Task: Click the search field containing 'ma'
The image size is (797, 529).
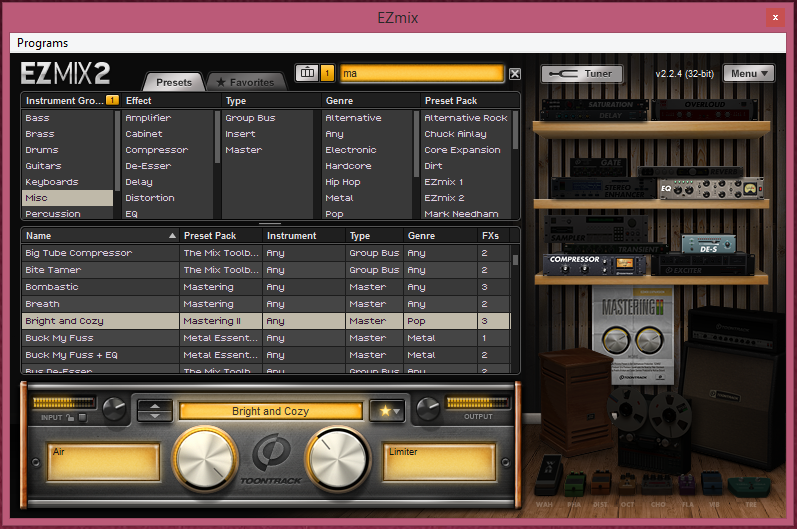Action: [x=421, y=73]
